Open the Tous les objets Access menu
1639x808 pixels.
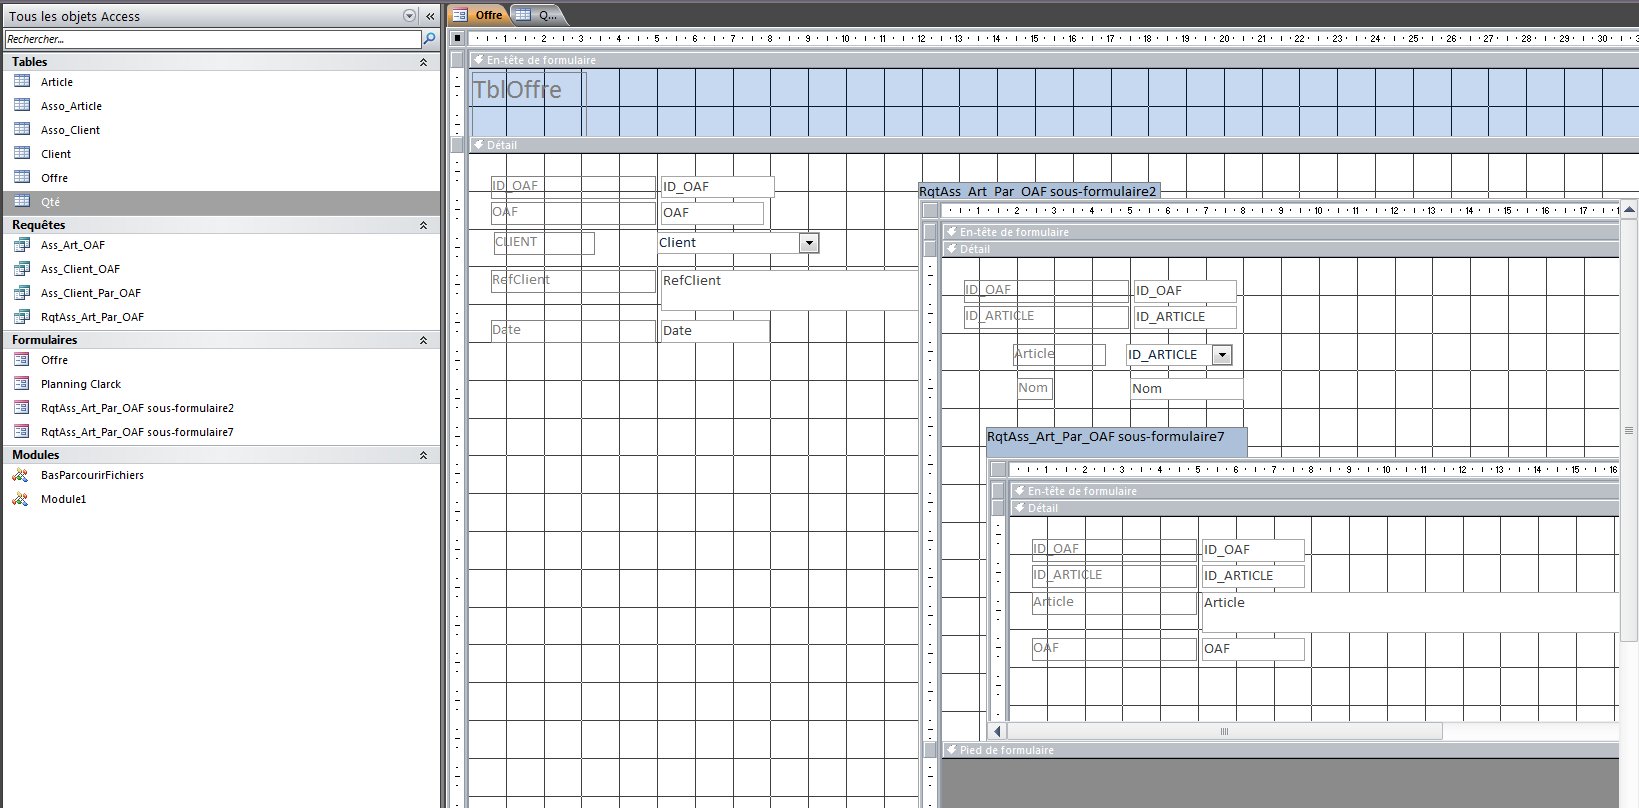(x=409, y=16)
